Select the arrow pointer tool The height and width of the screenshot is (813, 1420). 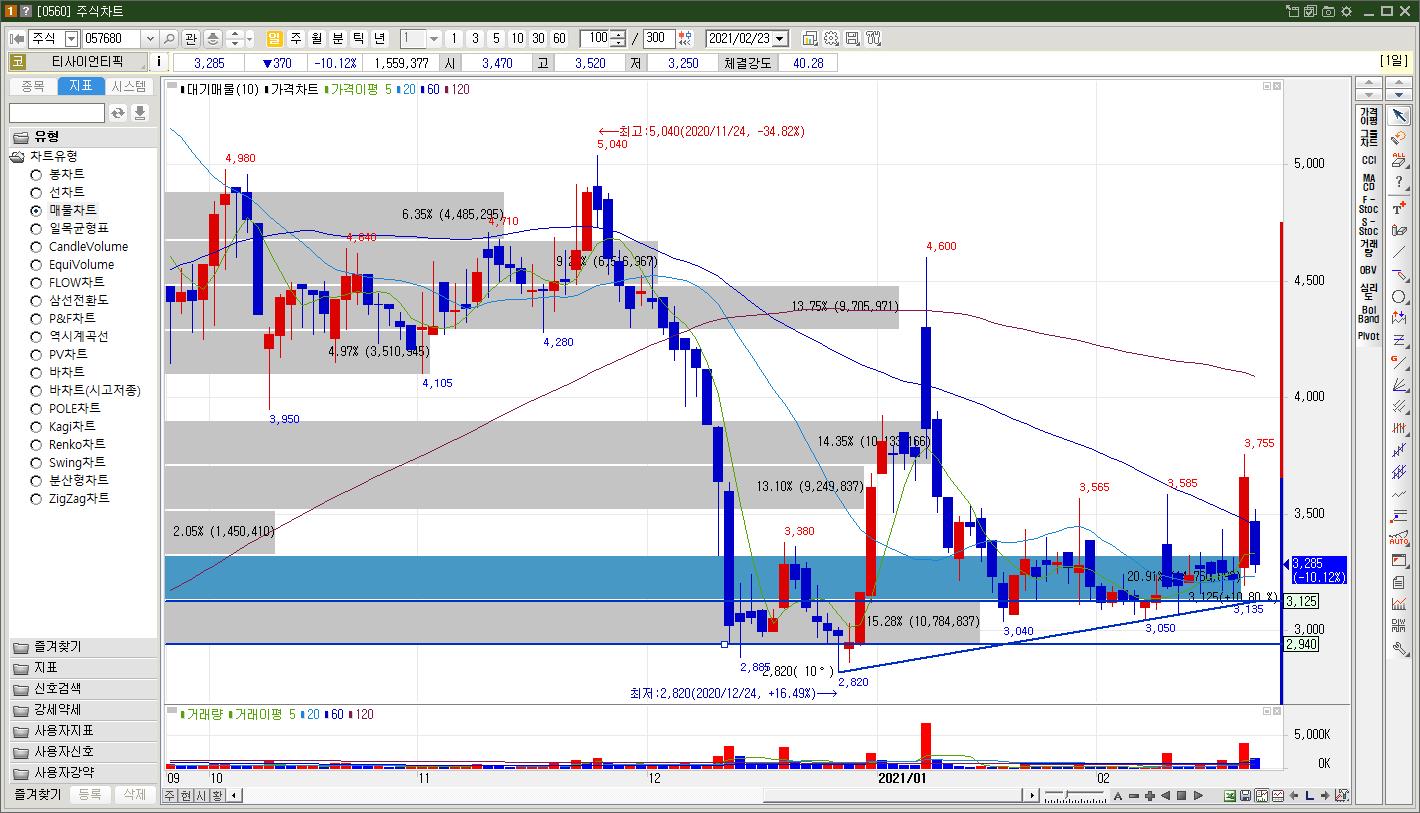click(x=1398, y=115)
